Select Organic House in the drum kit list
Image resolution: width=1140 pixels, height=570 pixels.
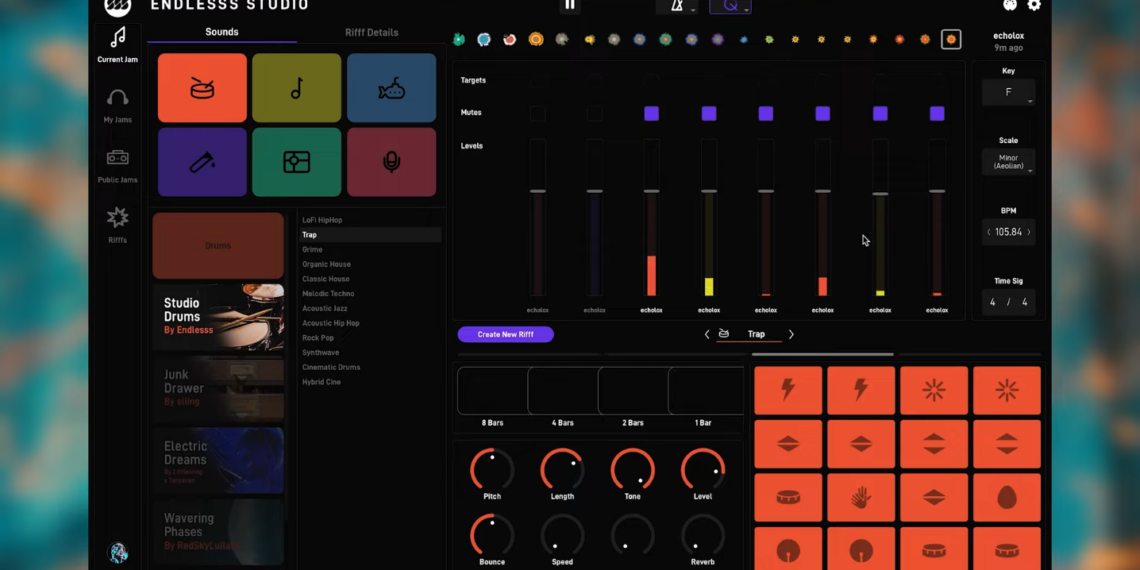pyautogui.click(x=326, y=264)
